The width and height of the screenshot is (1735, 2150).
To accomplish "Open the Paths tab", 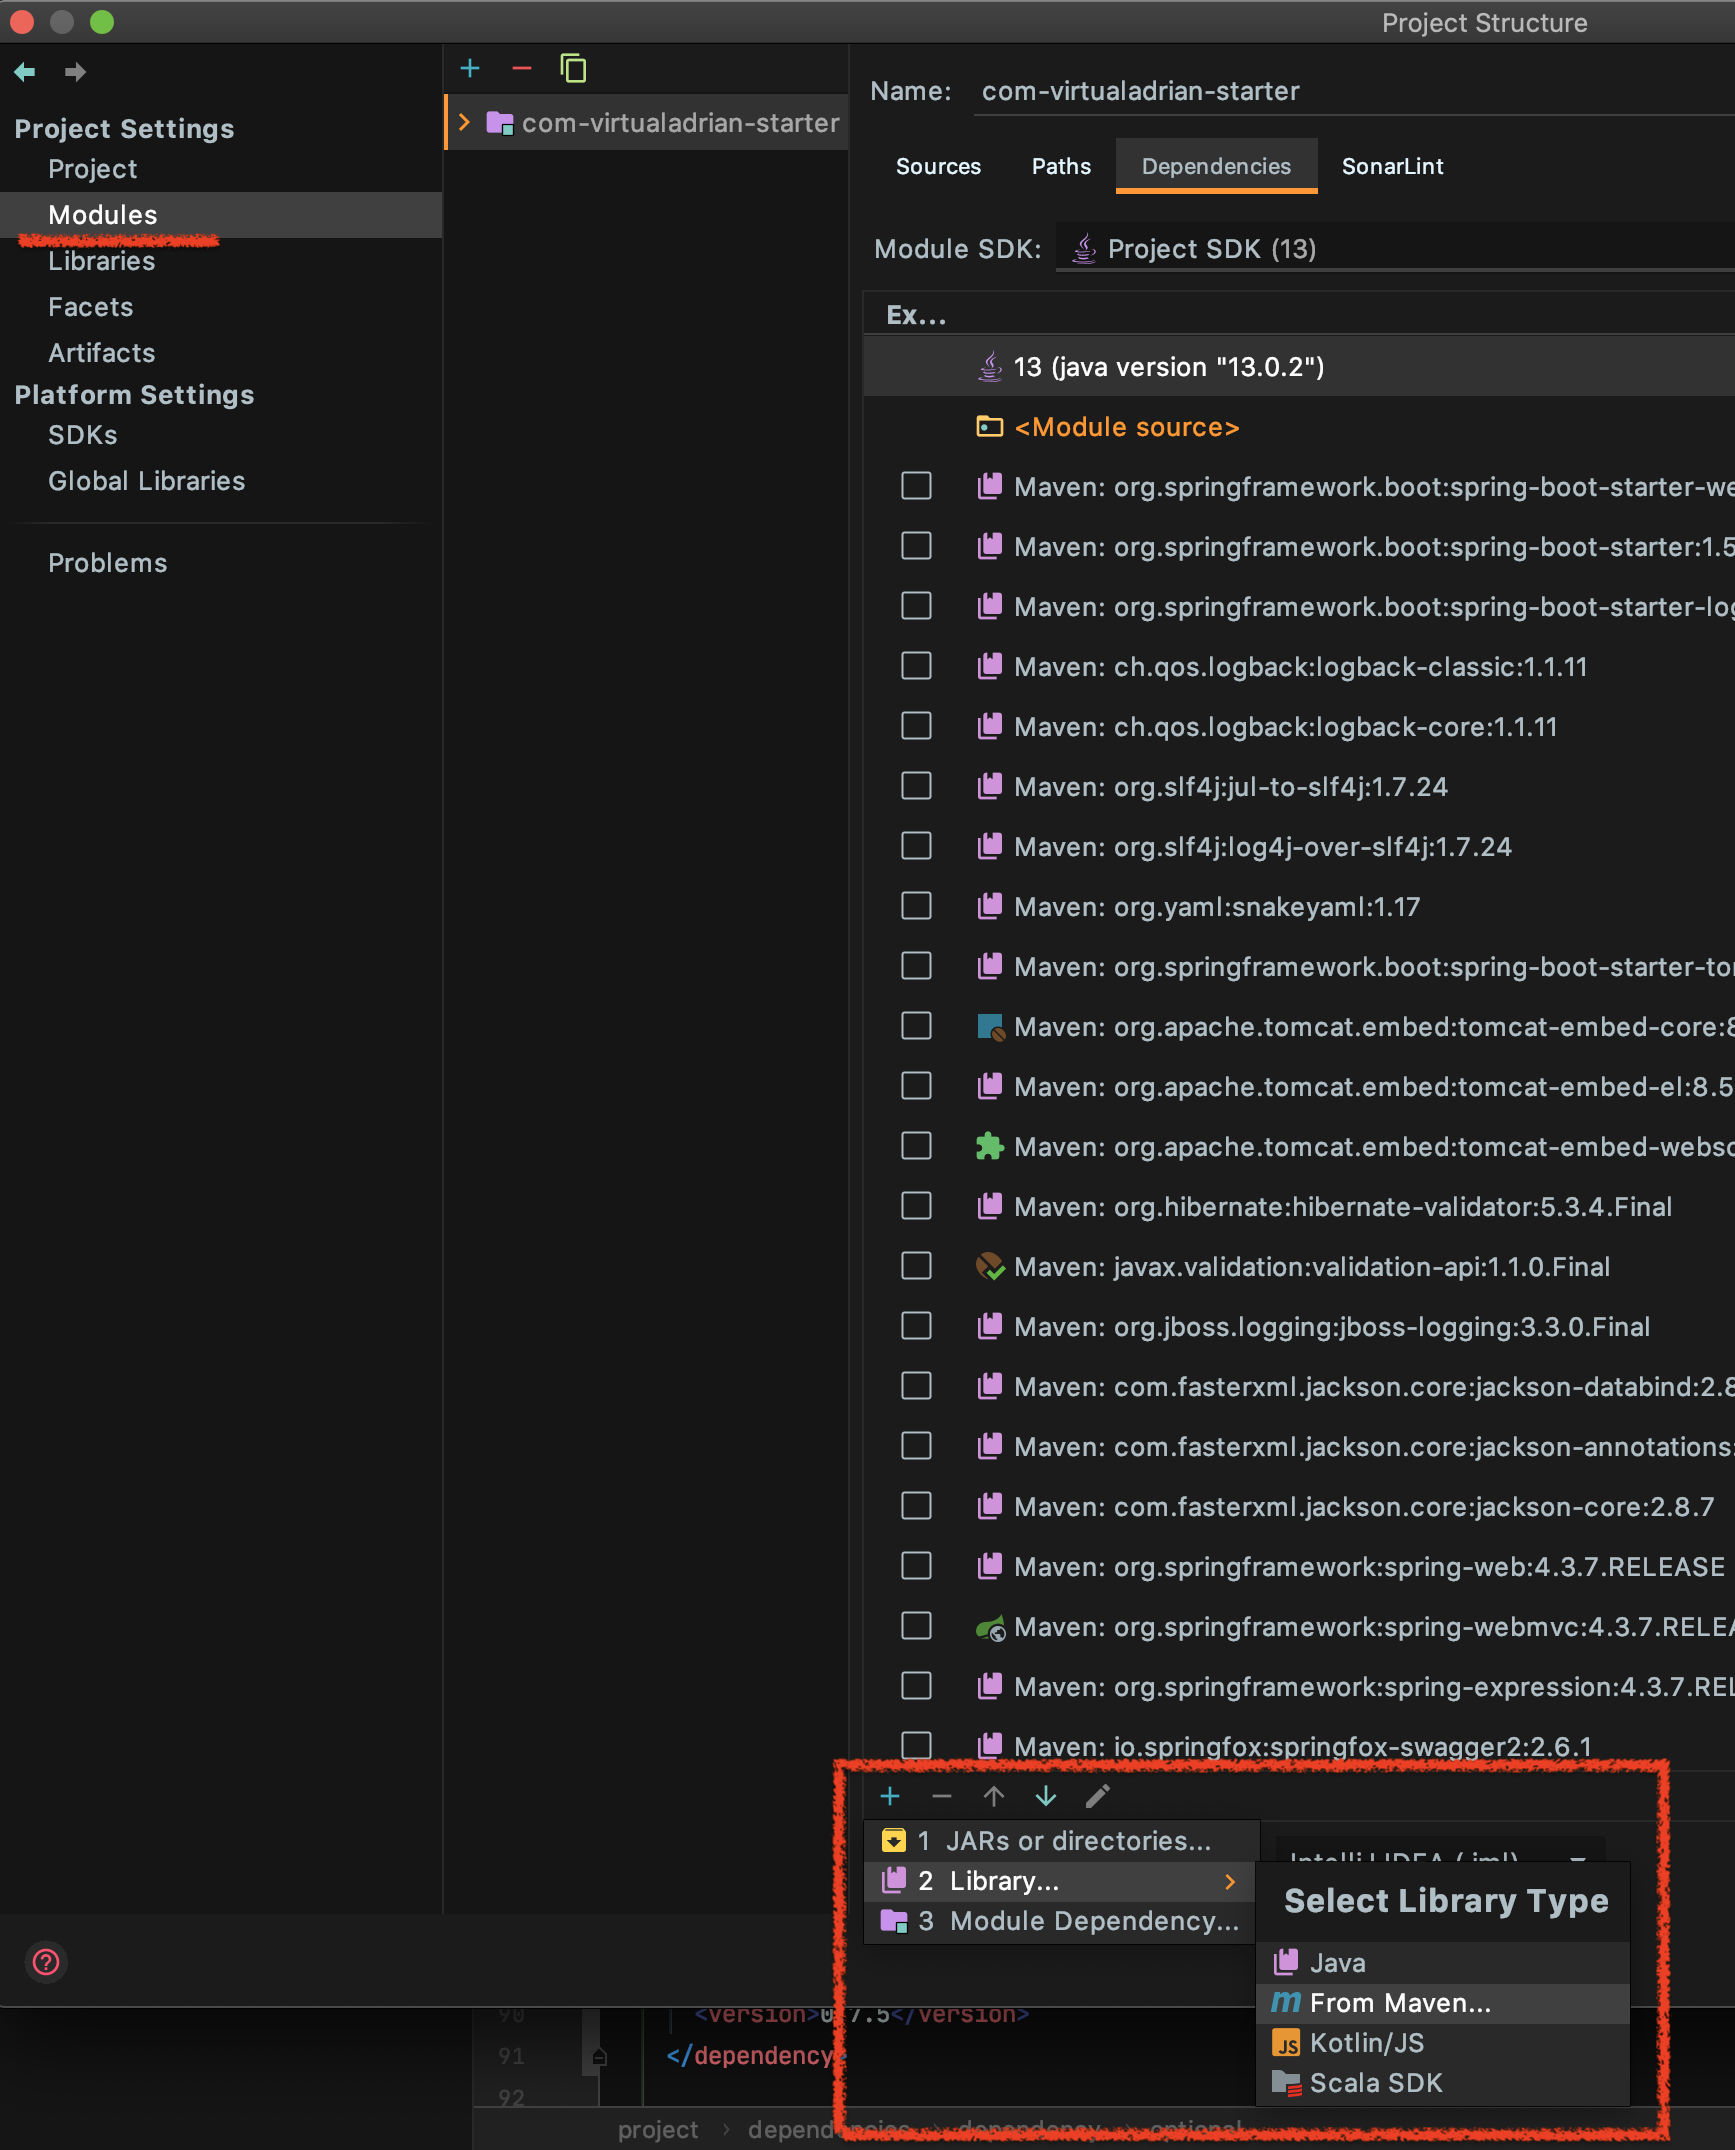I will click(x=1061, y=166).
